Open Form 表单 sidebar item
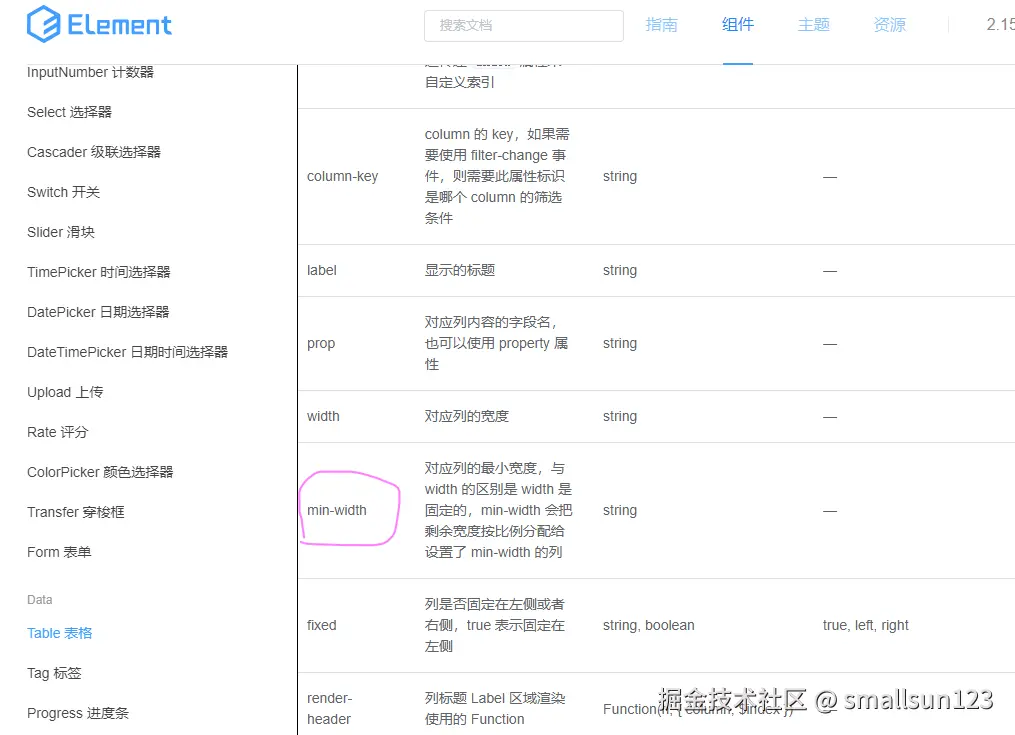This screenshot has width=1015, height=735. (59, 552)
